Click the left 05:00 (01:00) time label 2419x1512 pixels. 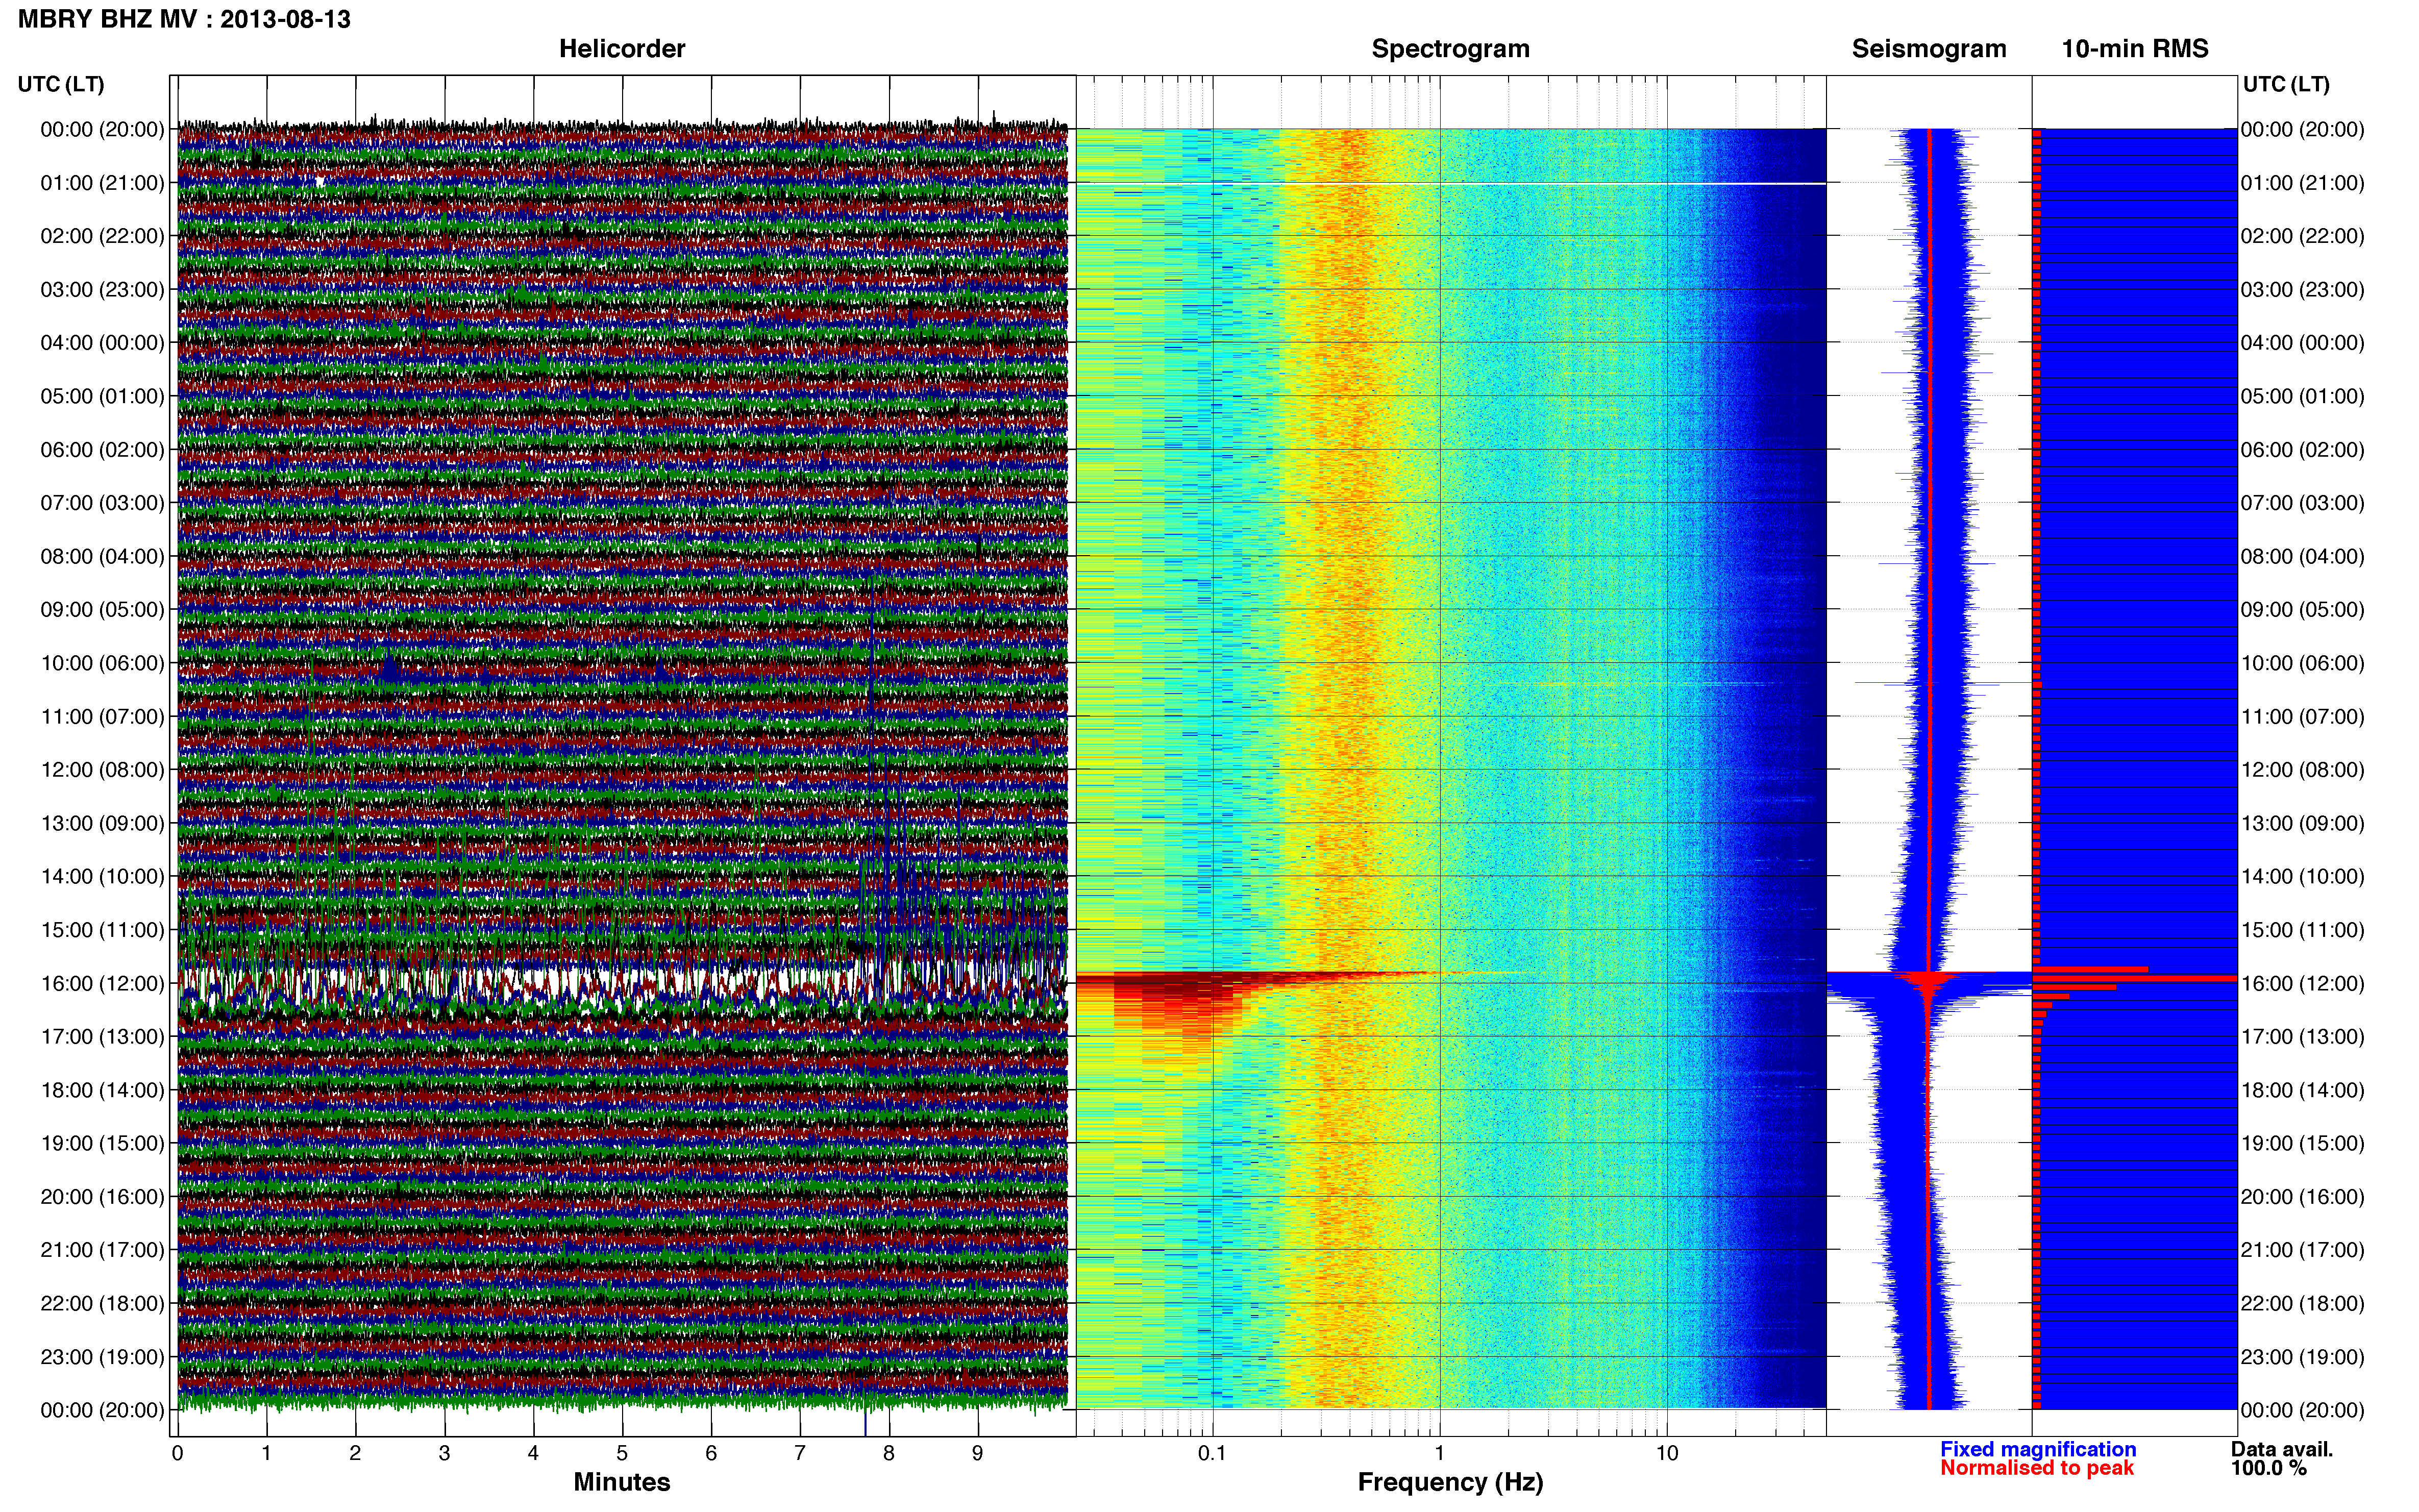[x=102, y=396]
